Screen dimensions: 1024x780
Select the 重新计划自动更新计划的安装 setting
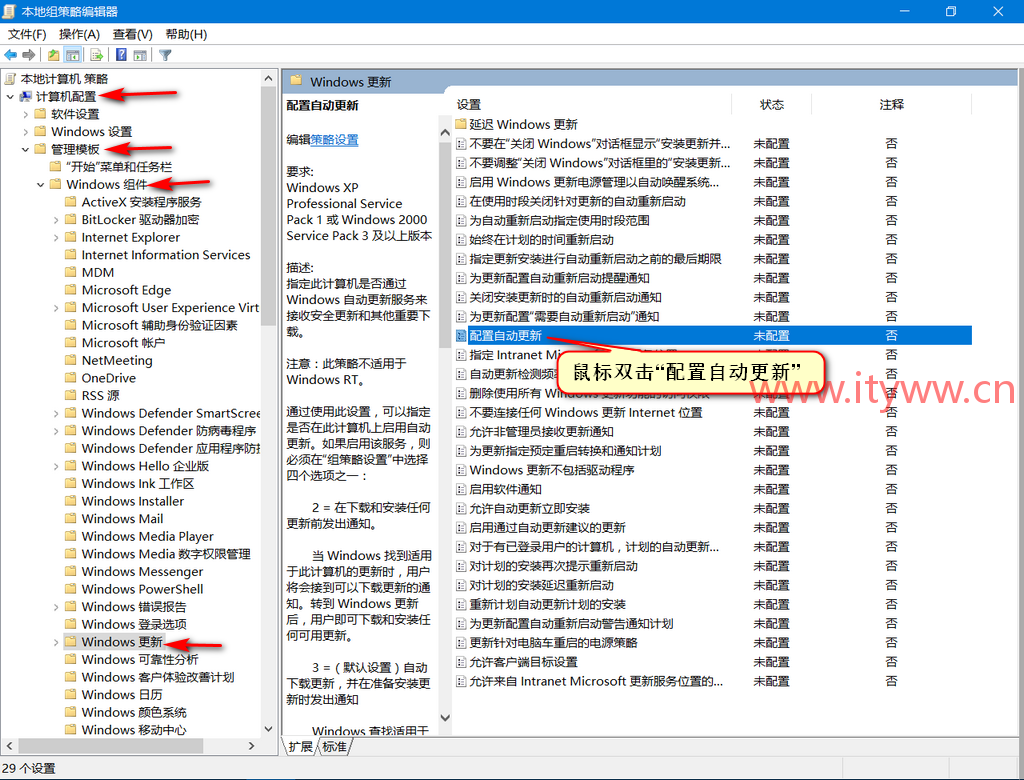[x=547, y=604]
